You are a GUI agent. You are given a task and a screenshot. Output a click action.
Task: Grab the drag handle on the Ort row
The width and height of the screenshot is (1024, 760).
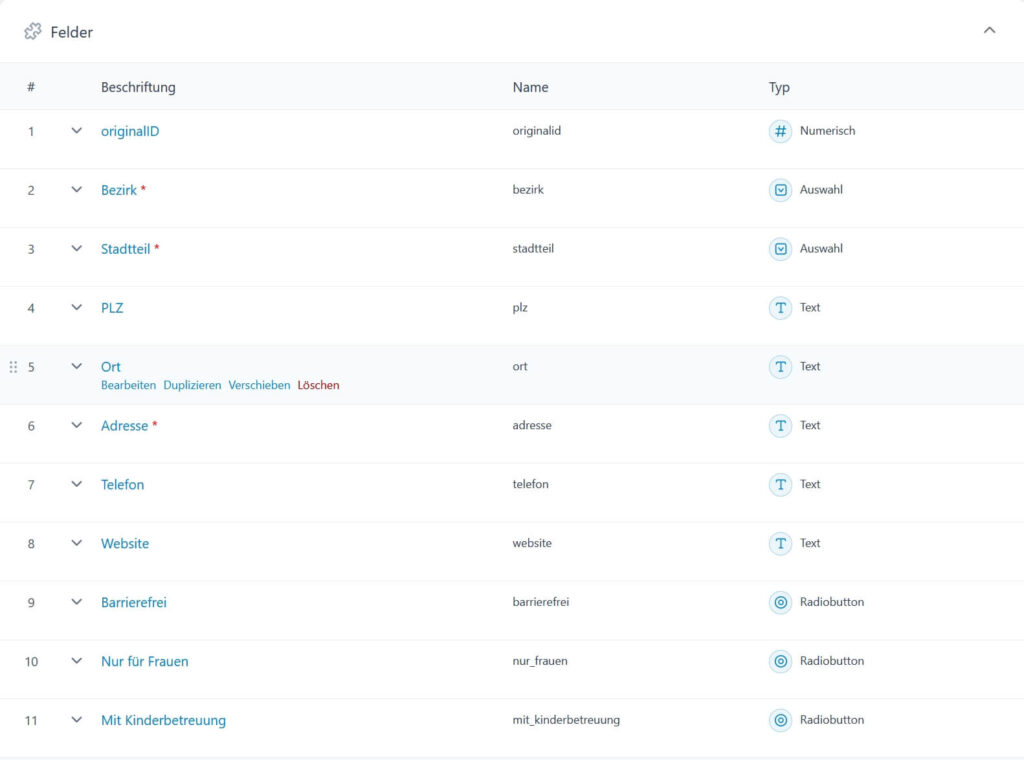tap(13, 367)
